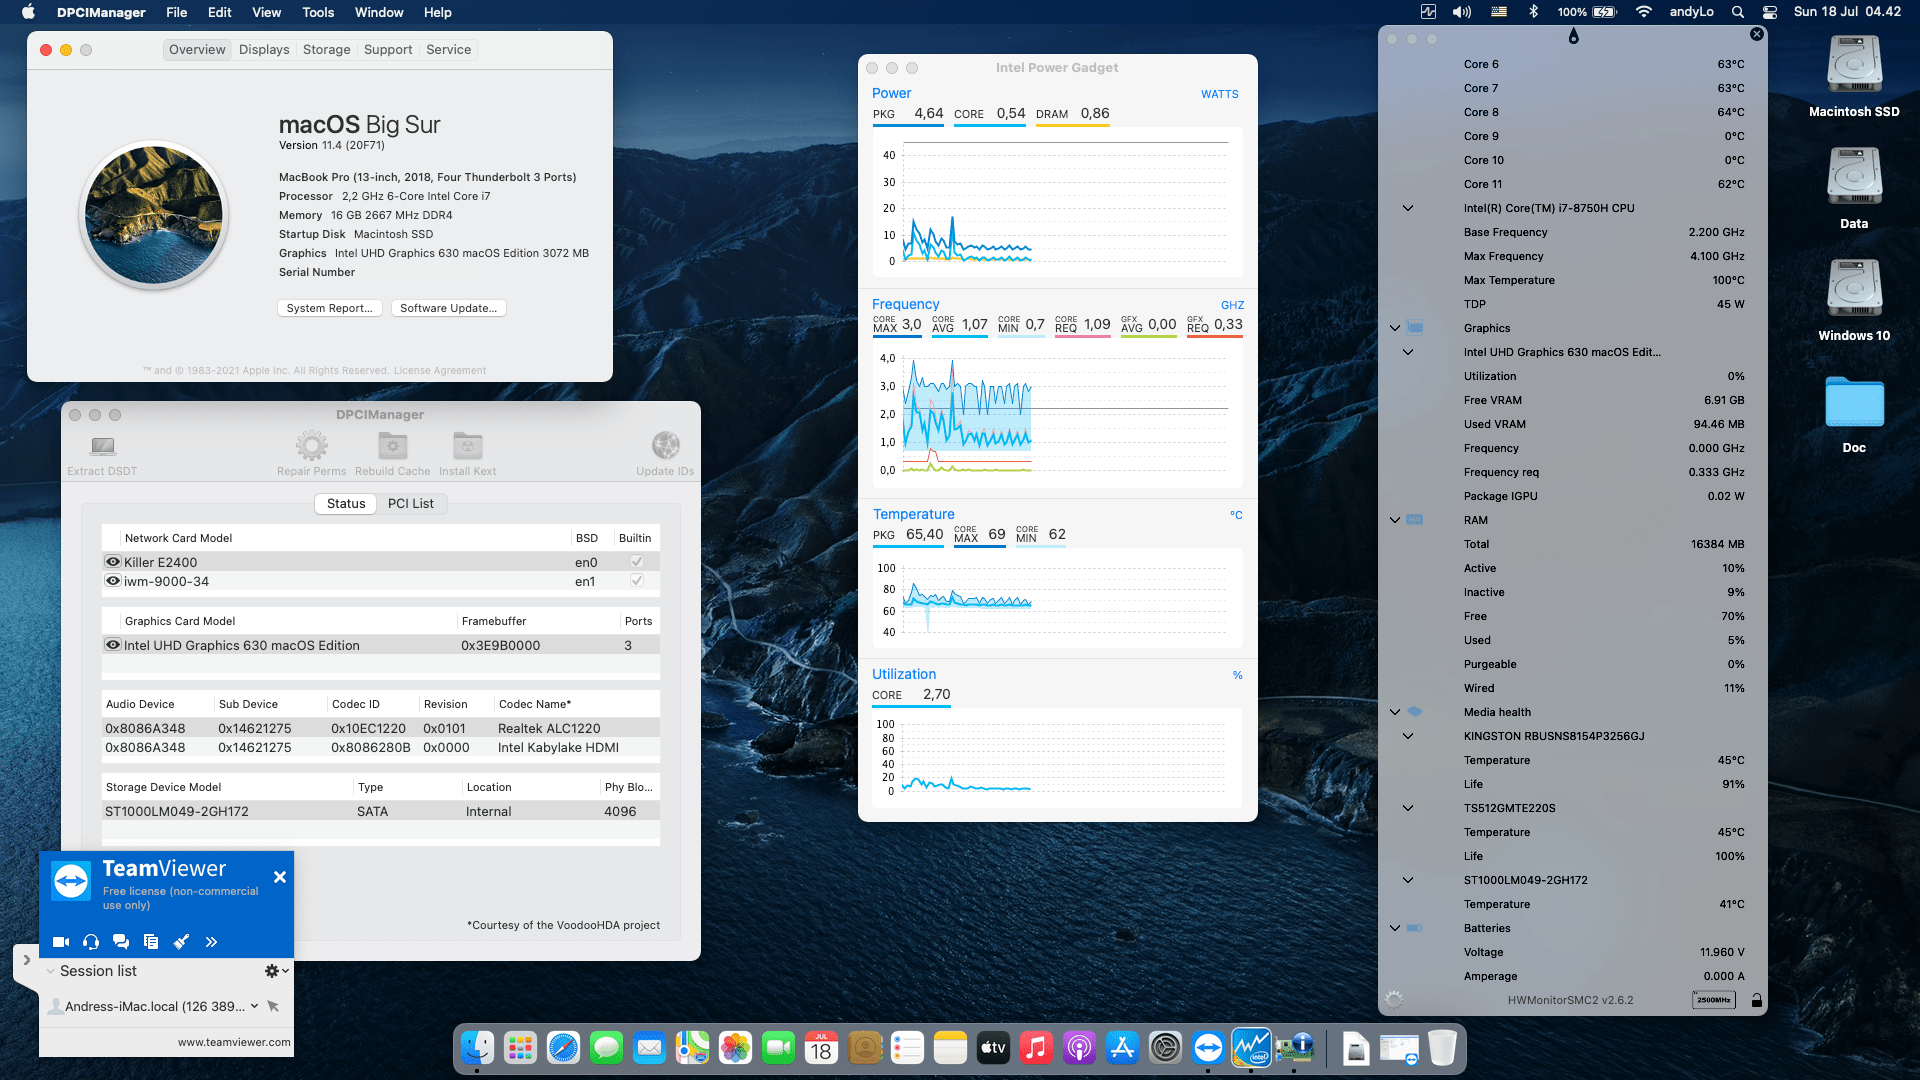
Task: Click the ST1000LM049-2GH172 storage device row
Action: tap(380, 811)
